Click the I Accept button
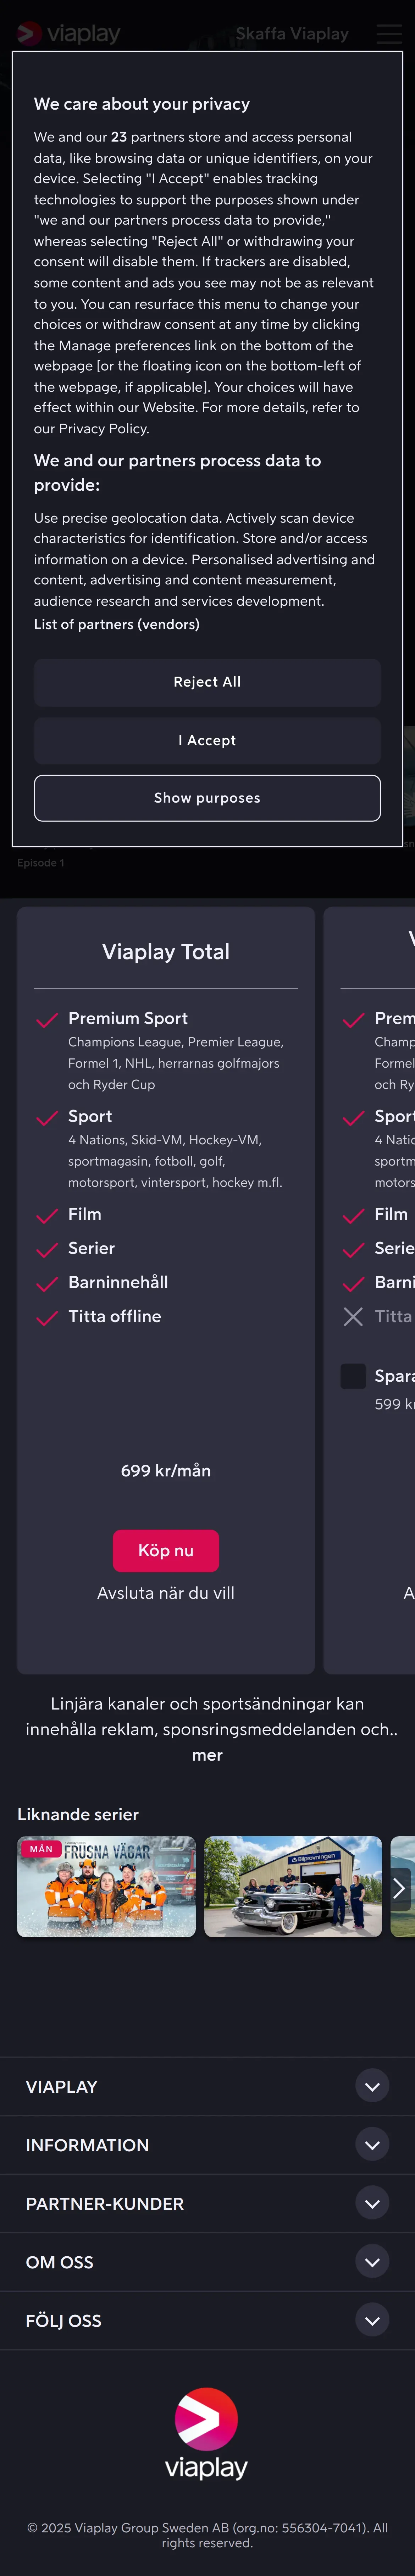Screen dimensions: 415x2576 click(207, 740)
